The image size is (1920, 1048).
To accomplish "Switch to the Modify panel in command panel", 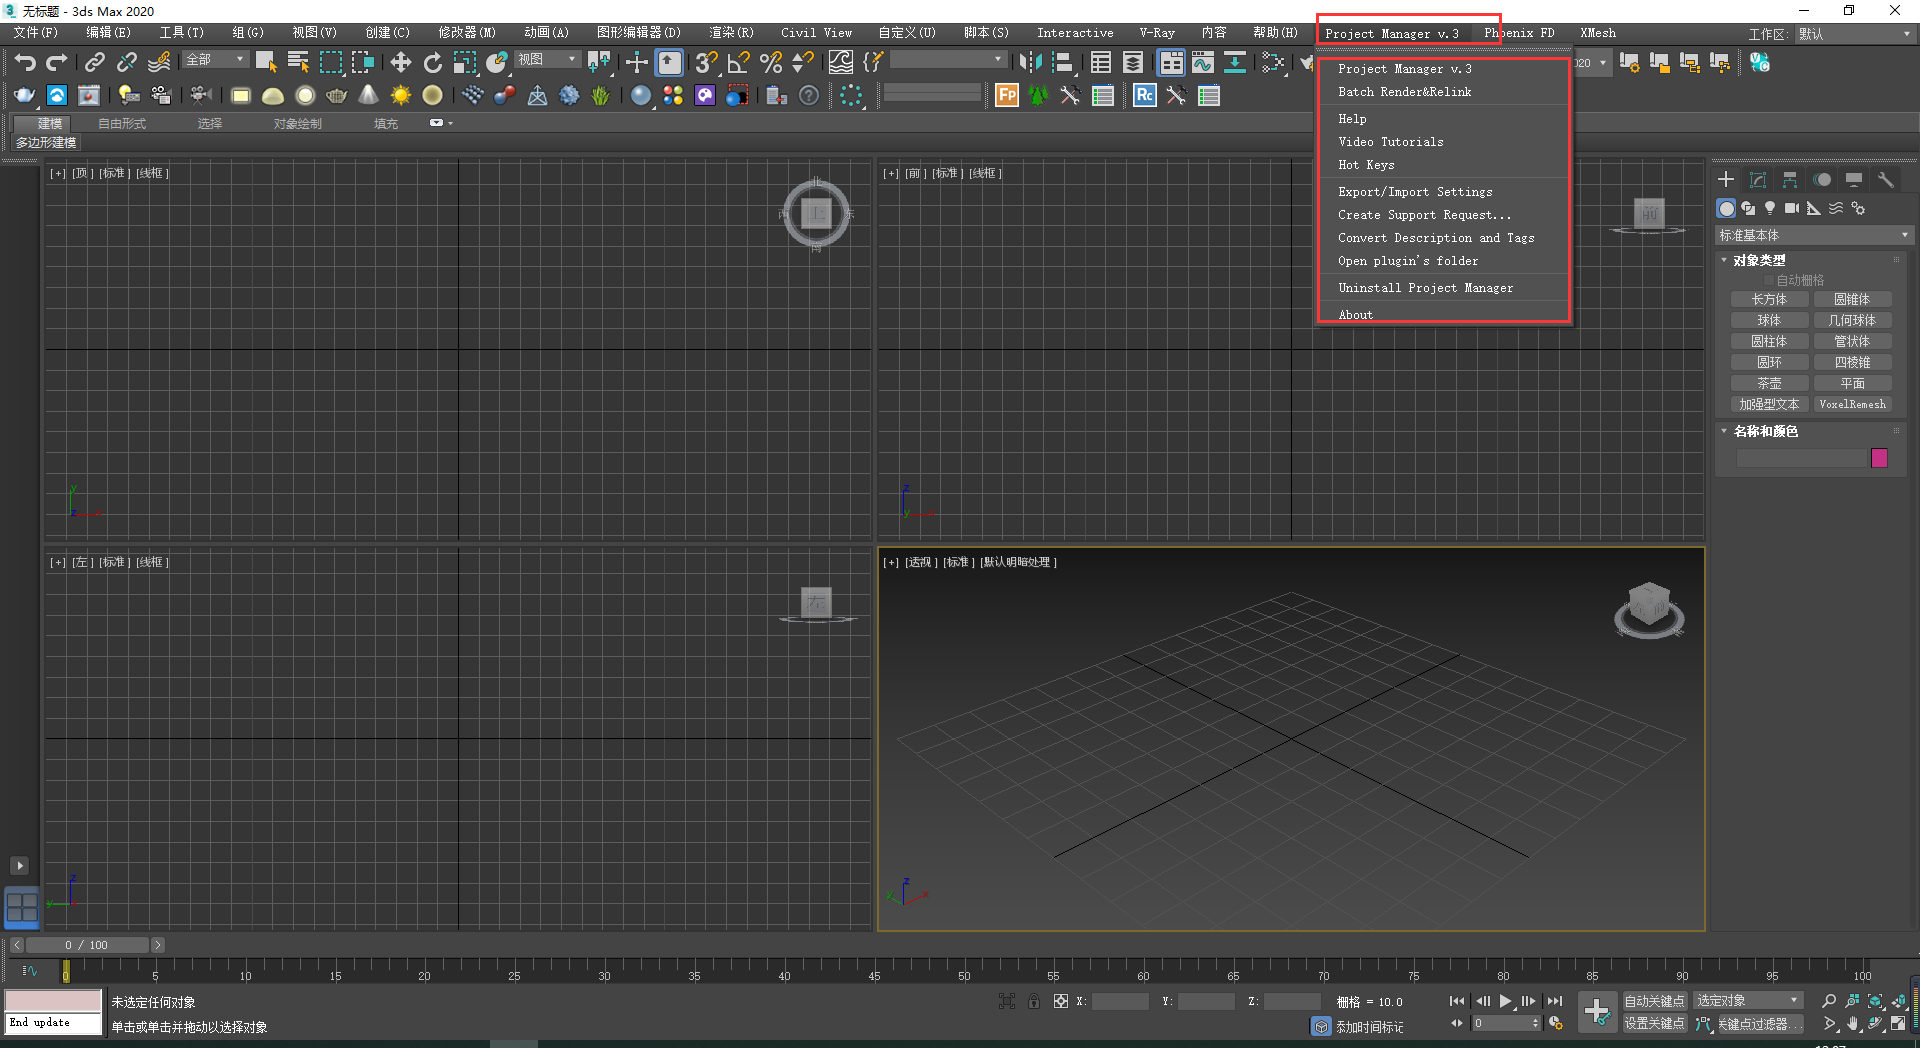I will pyautogui.click(x=1757, y=179).
